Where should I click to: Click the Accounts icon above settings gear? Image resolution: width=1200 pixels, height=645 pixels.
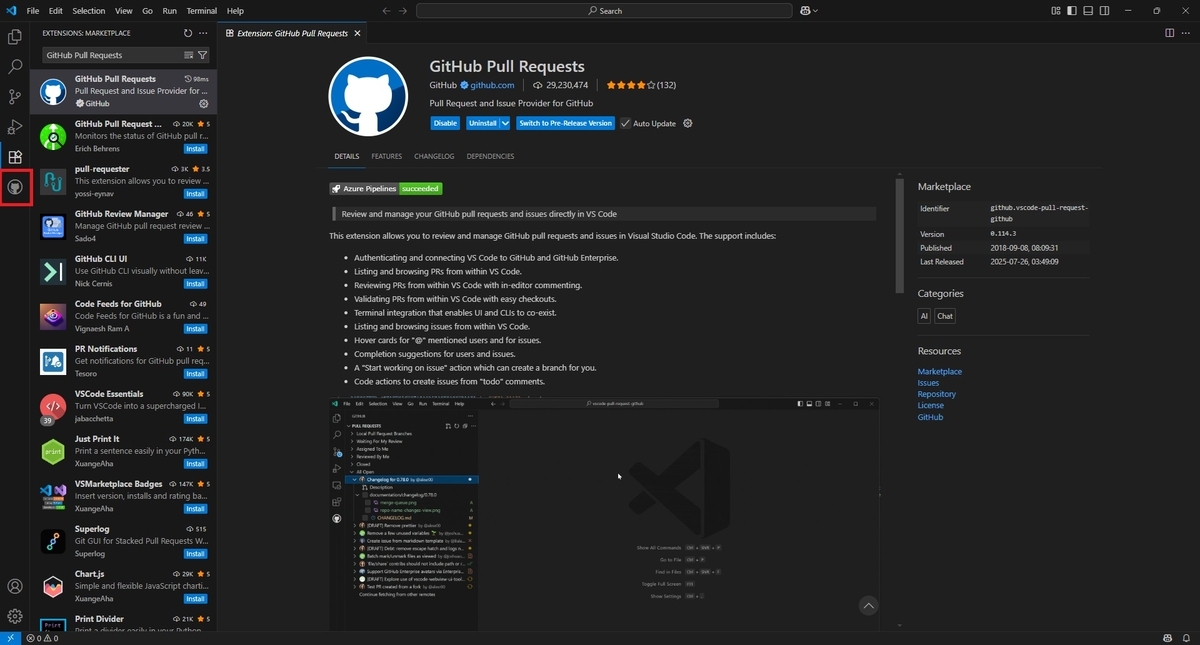[14, 587]
